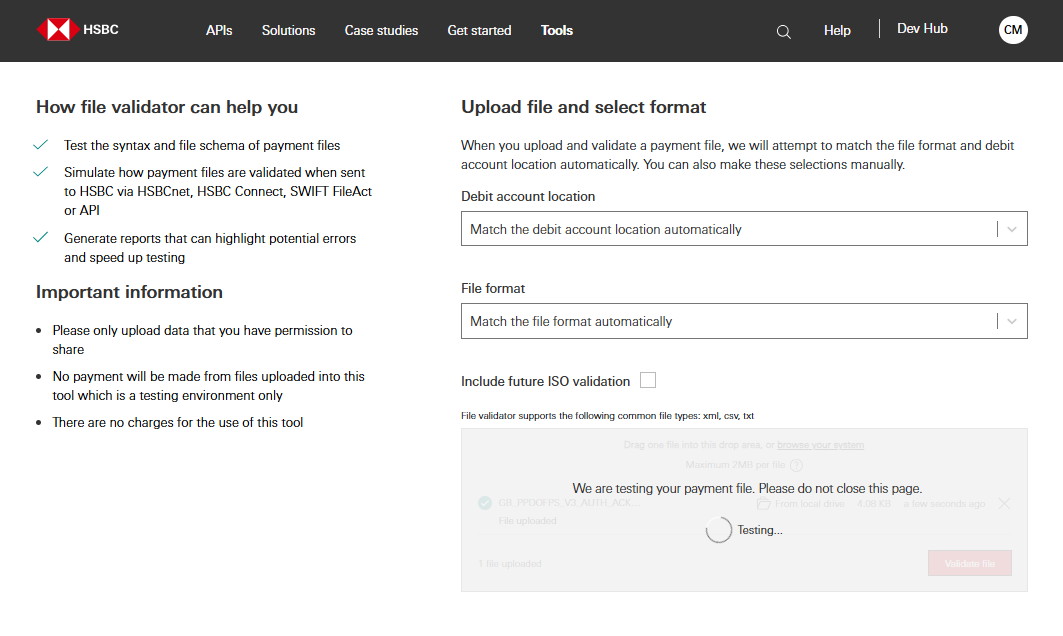Open the CM user profile avatar

[x=1013, y=30]
